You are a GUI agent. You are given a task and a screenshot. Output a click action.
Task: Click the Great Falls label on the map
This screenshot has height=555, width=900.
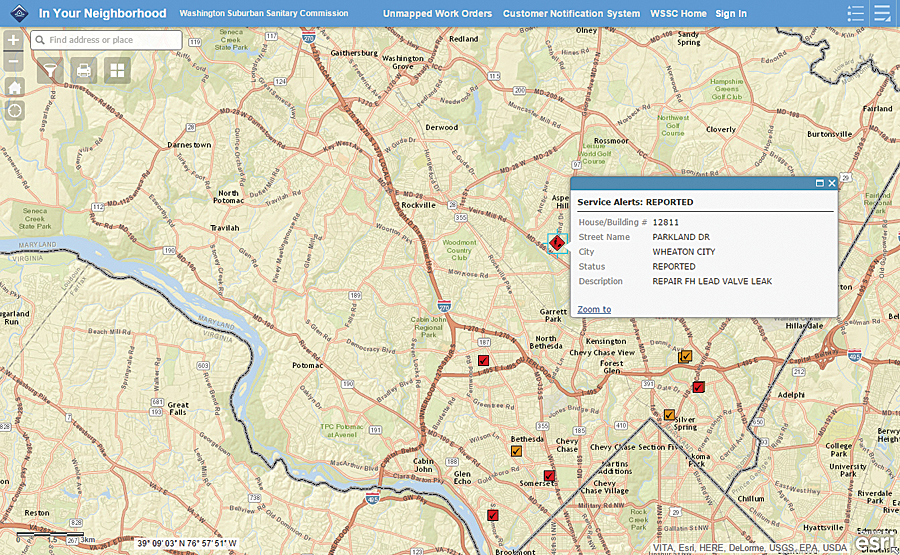(178, 408)
